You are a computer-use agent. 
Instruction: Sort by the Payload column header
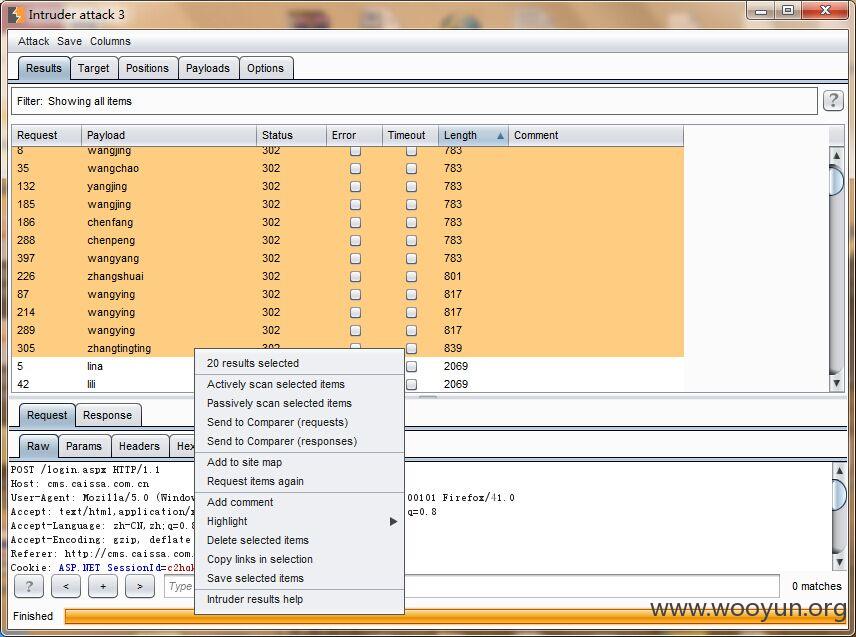[x=169, y=135]
